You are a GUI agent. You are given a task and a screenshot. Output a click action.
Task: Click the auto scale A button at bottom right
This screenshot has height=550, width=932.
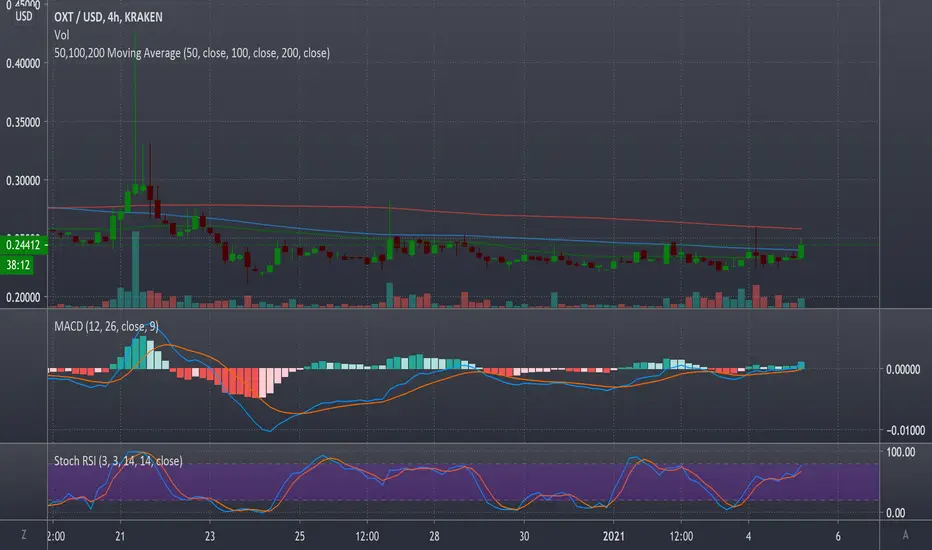point(905,535)
